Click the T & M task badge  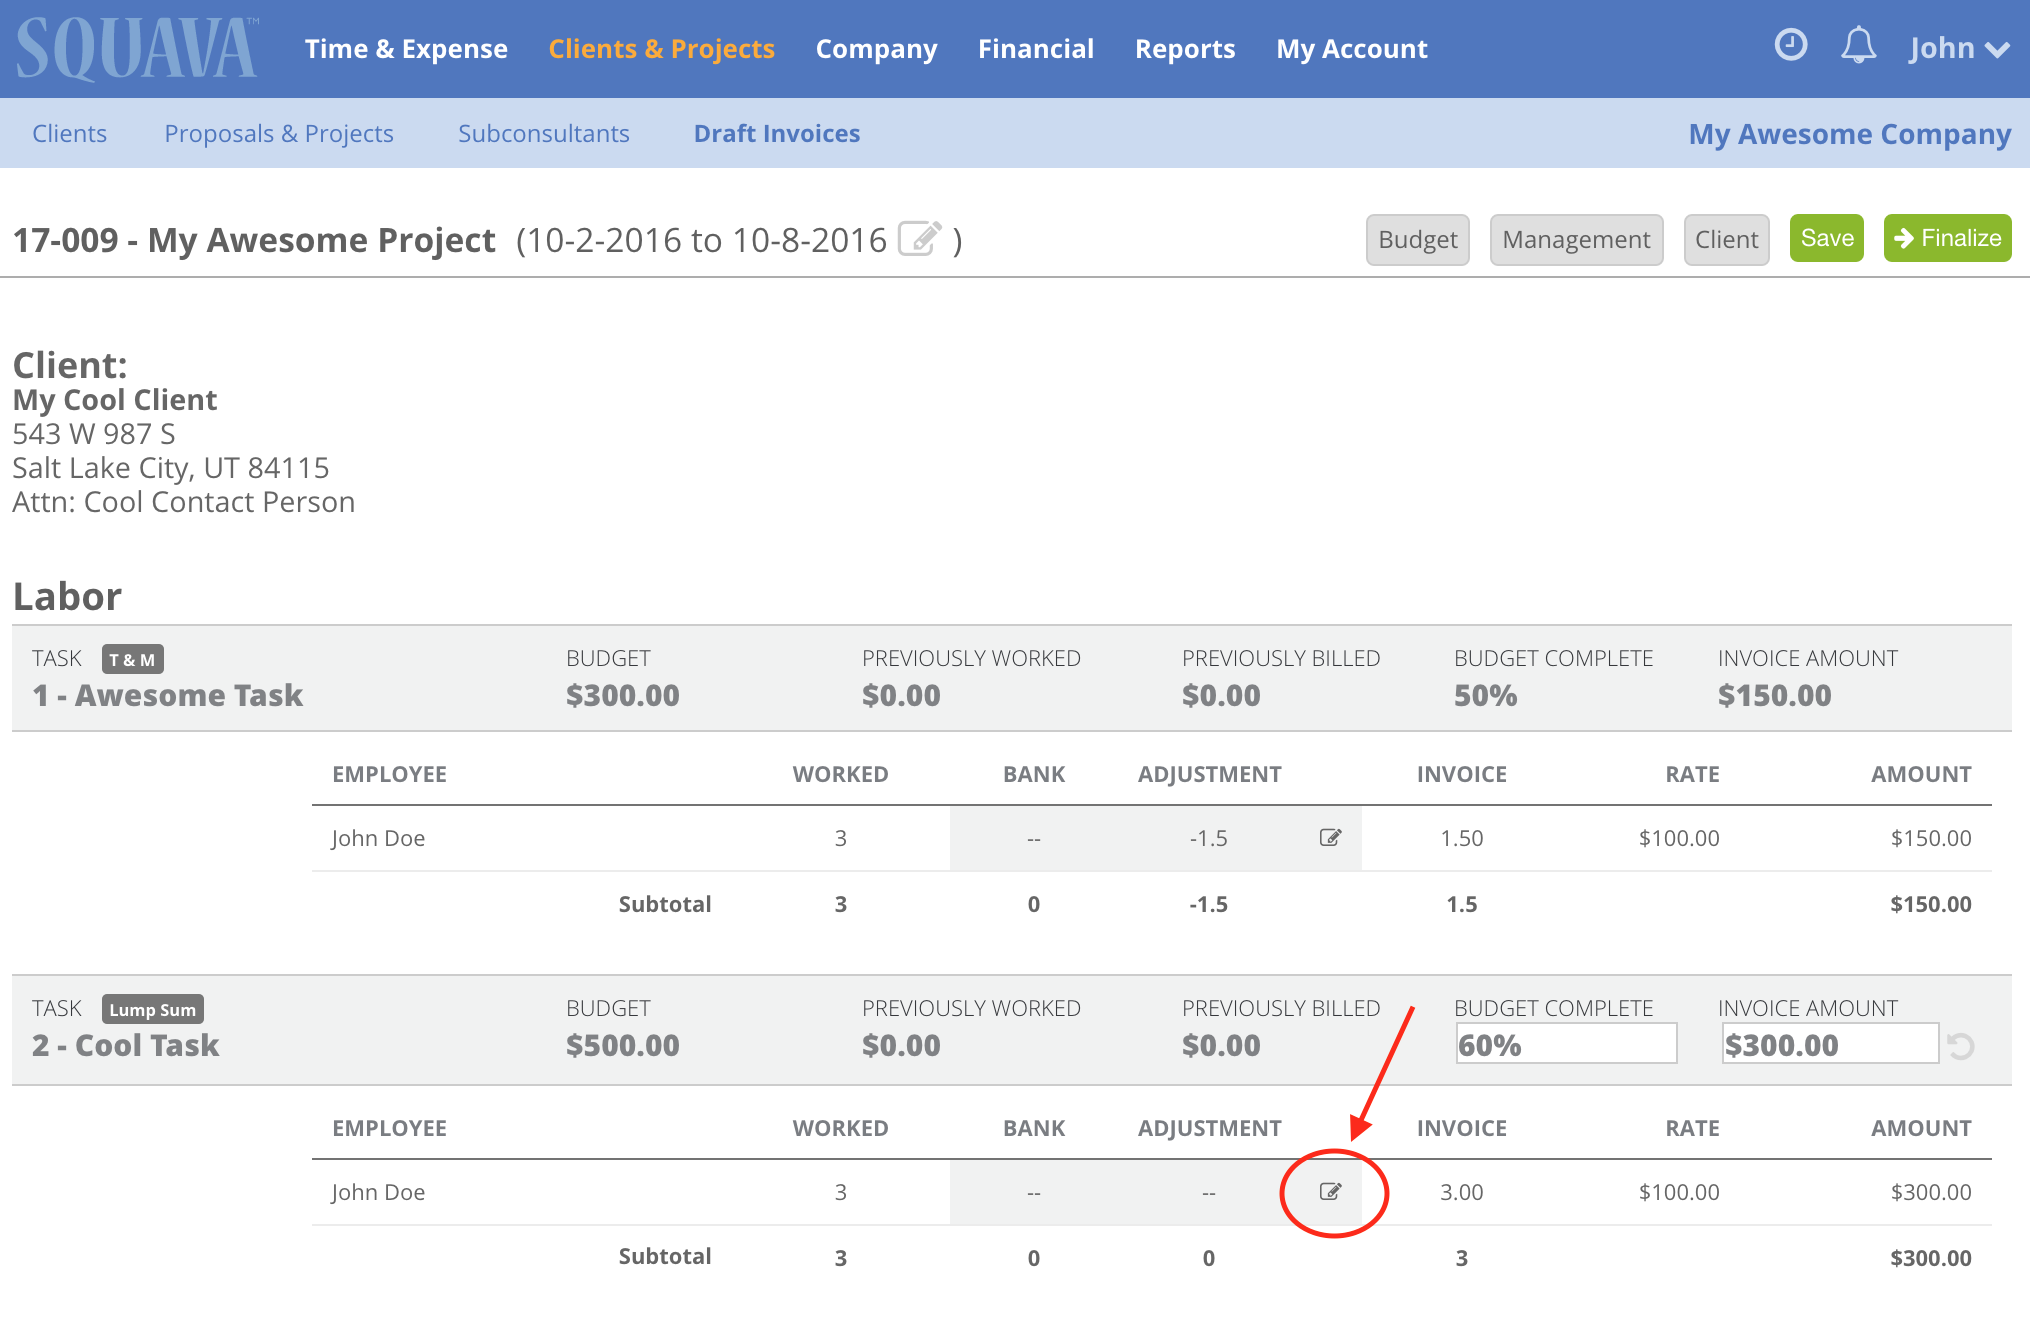click(132, 659)
